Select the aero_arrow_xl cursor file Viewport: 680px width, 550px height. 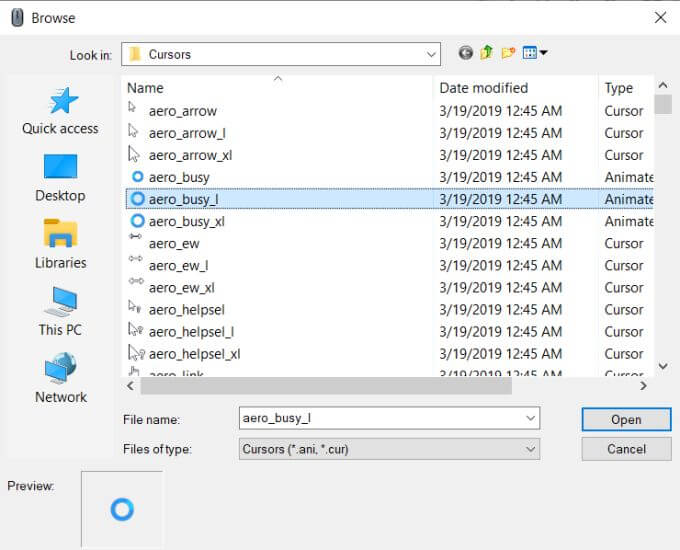[x=190, y=155]
